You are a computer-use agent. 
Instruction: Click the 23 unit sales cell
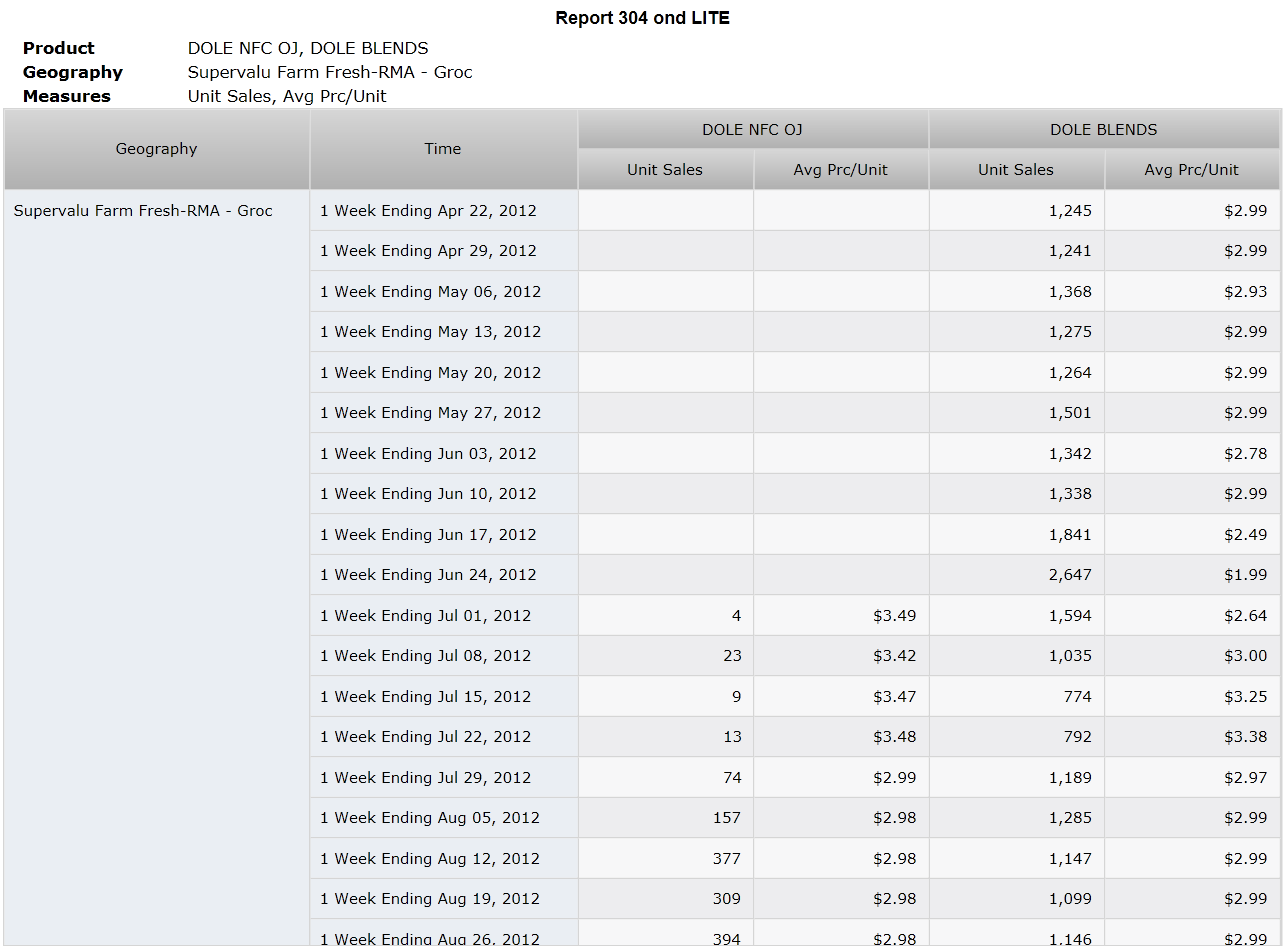point(666,656)
